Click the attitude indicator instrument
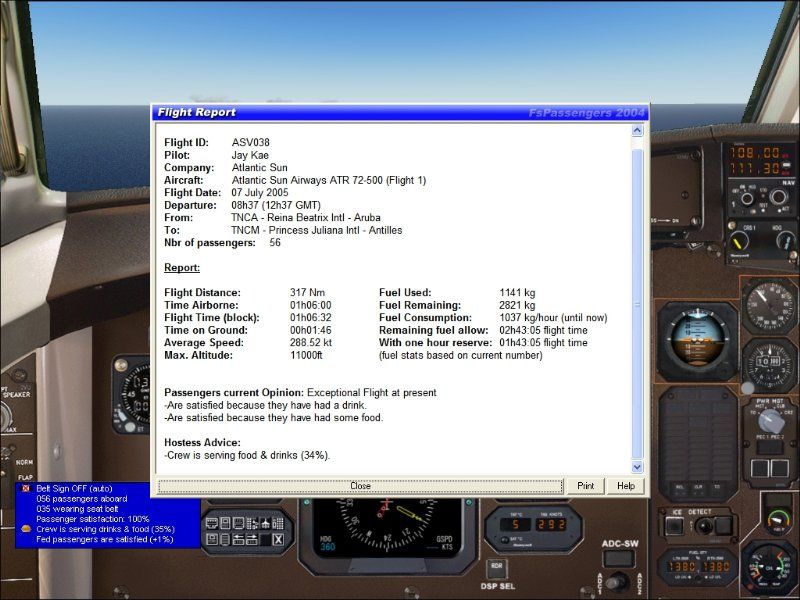800x600 pixels. pyautogui.click(x=697, y=341)
